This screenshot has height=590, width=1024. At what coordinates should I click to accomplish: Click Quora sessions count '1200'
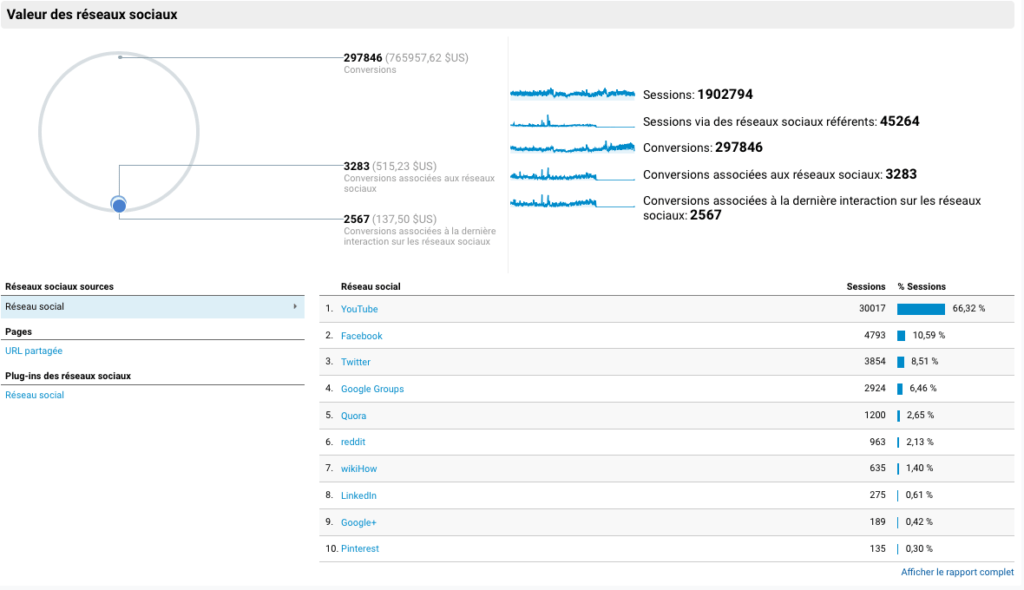tap(874, 415)
